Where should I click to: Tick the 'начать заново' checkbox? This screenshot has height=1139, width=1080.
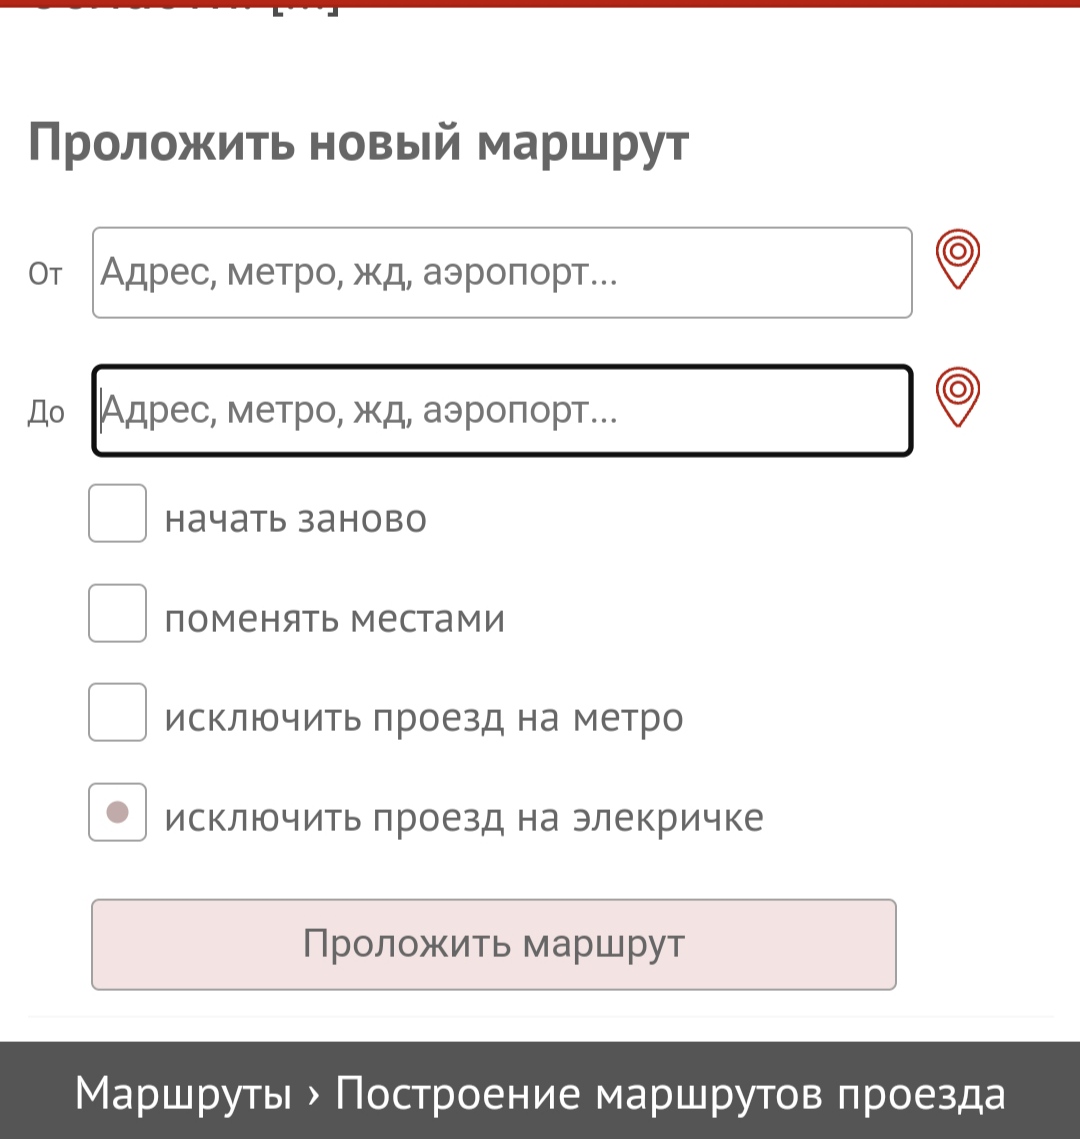(x=118, y=514)
